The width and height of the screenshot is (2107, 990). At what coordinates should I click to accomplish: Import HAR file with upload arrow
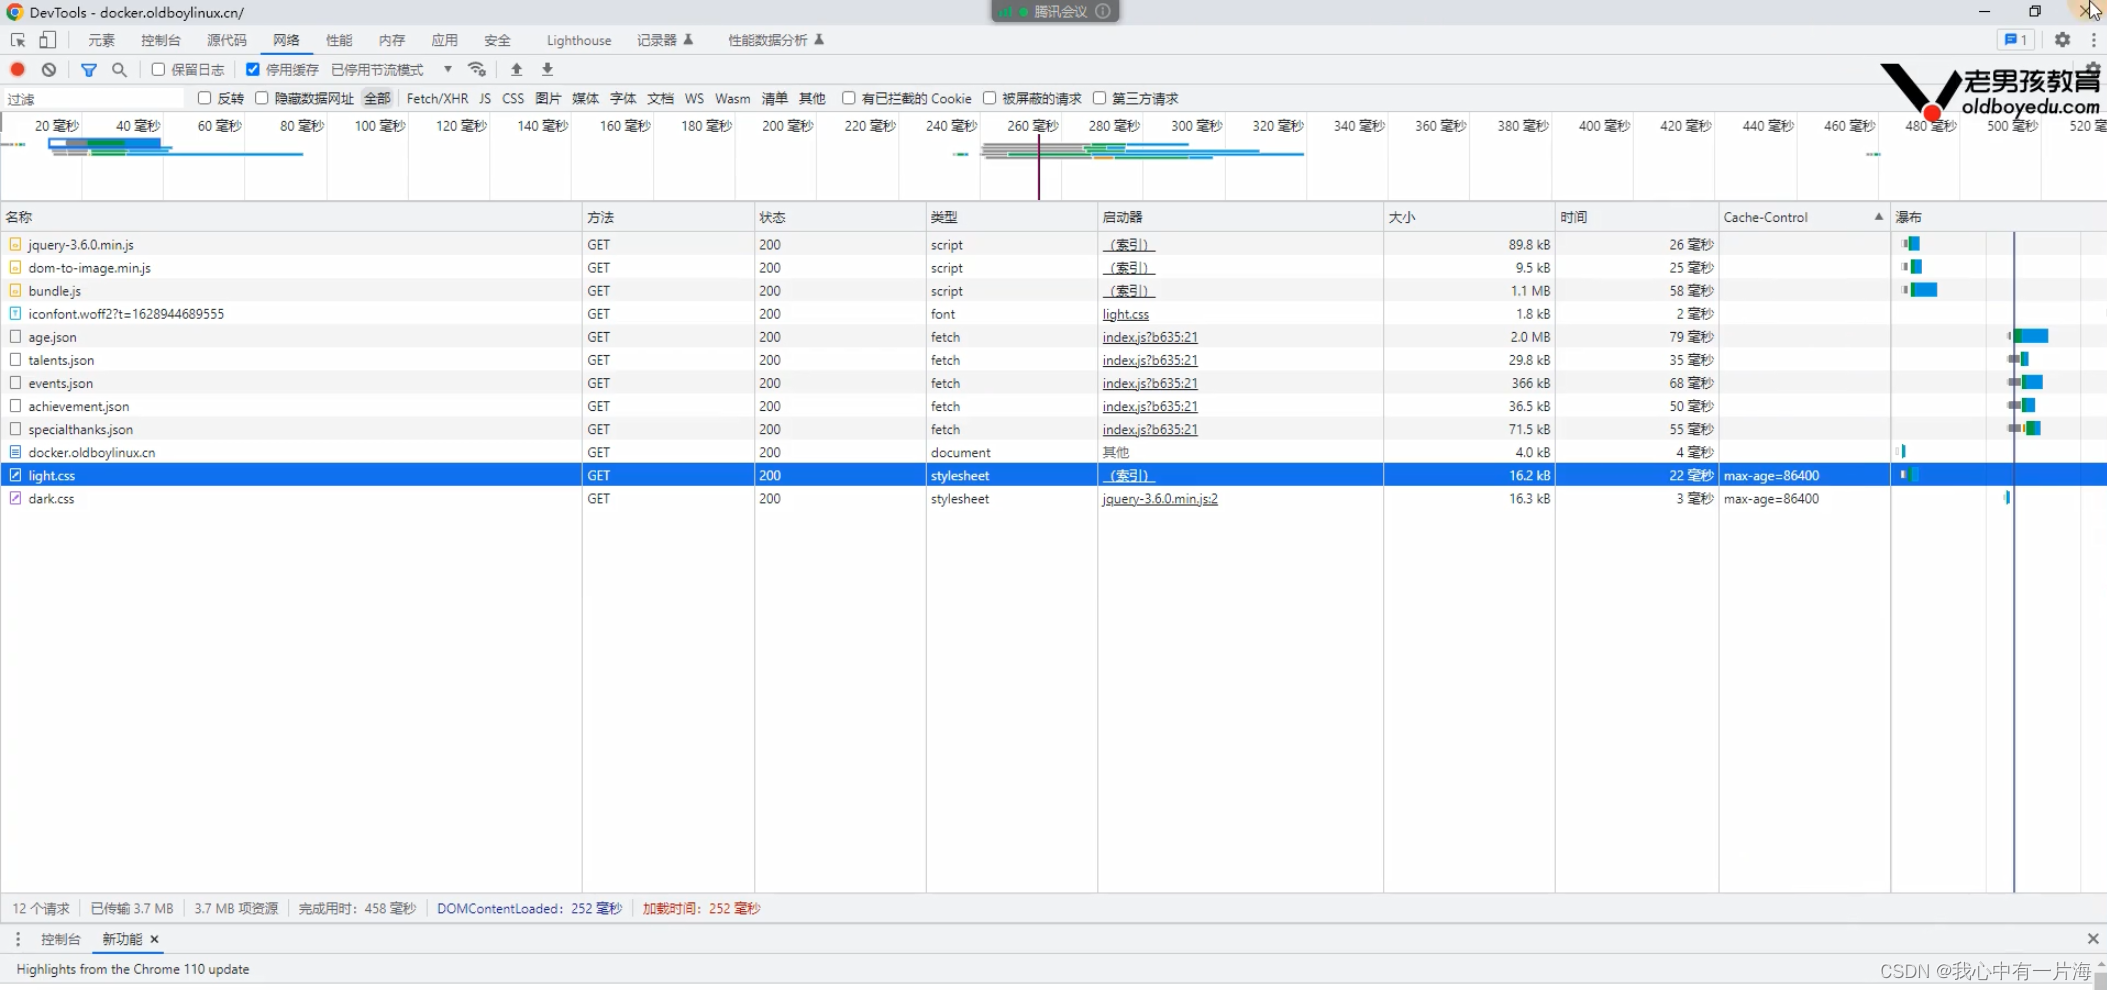click(516, 69)
